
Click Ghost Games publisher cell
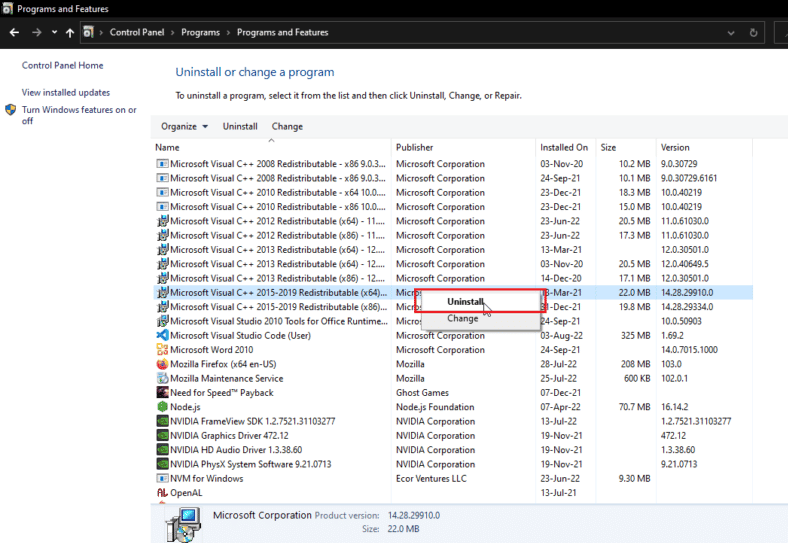422,393
